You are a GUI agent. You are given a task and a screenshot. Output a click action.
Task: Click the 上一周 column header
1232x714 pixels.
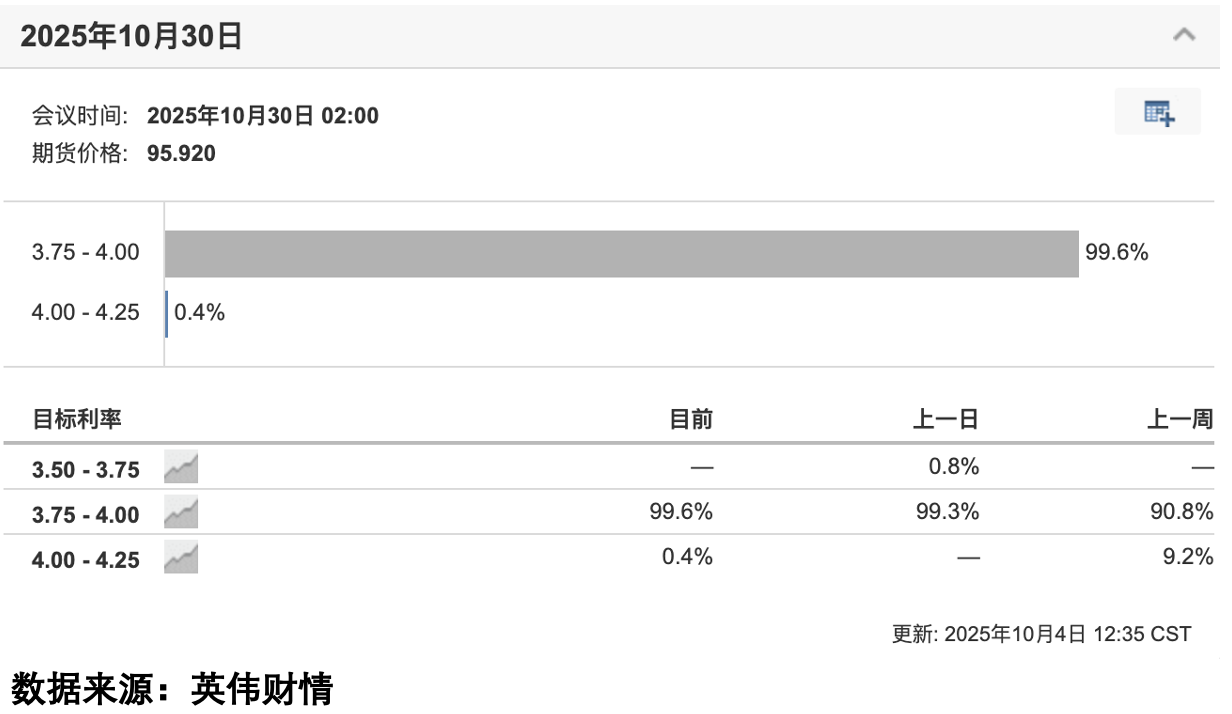pos(1179,420)
